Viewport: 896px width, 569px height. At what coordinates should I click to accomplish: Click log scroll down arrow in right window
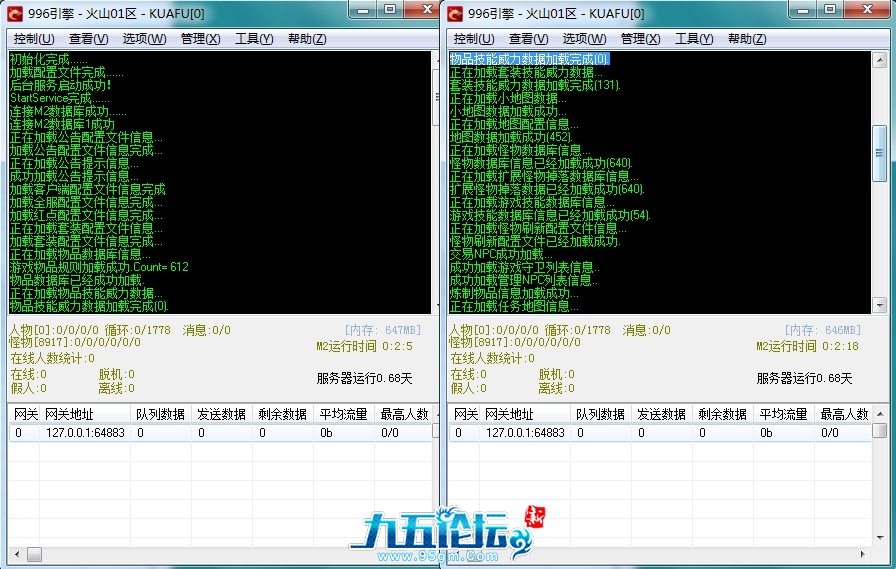(x=880, y=306)
